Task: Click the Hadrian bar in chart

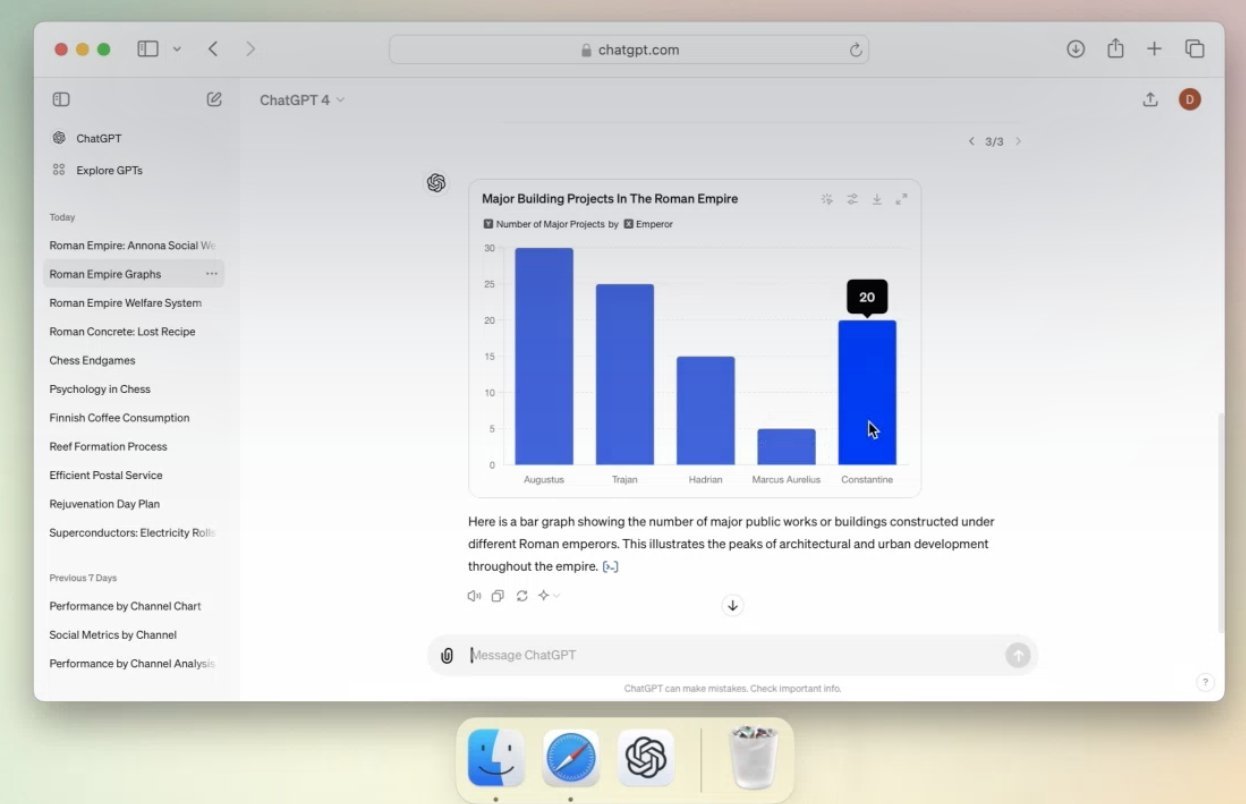Action: [x=705, y=411]
